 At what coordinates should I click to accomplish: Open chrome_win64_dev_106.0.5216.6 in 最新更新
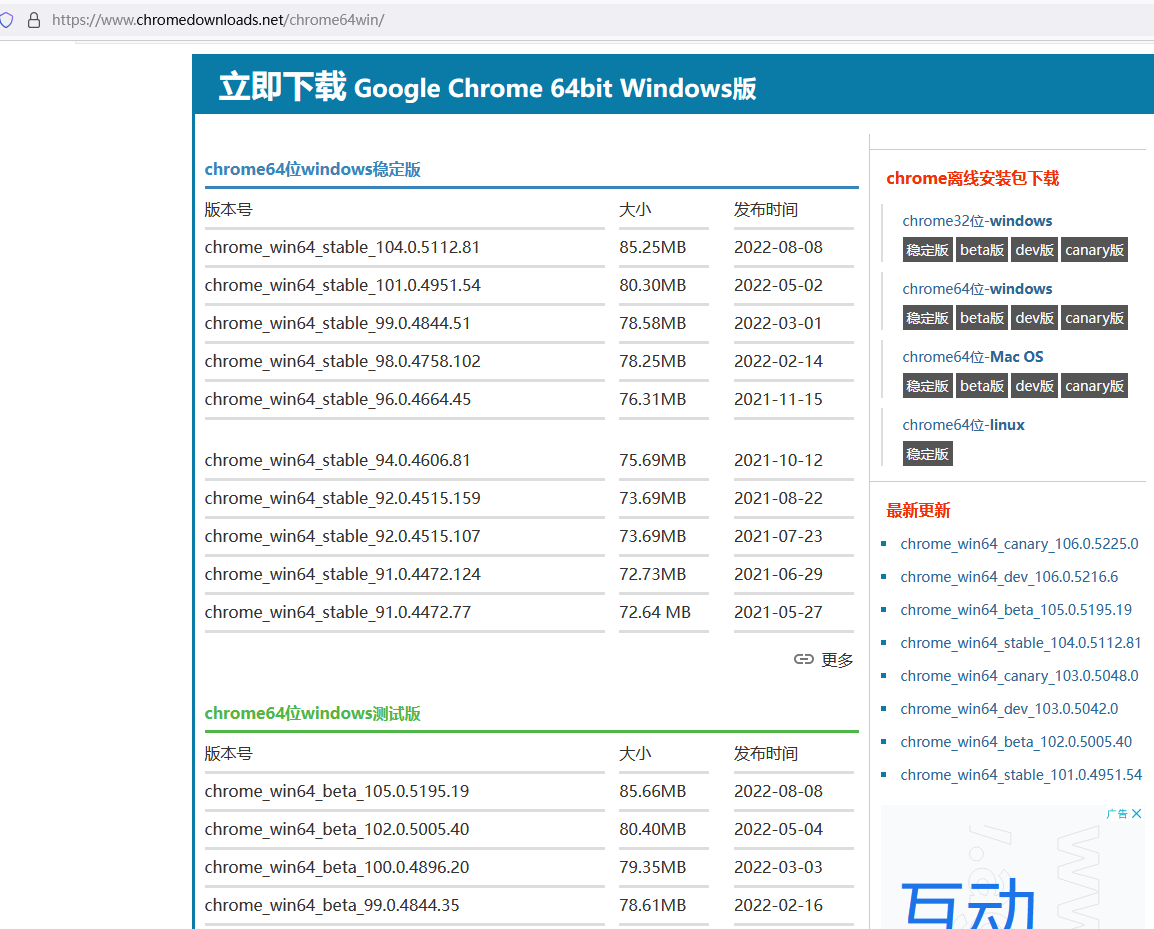pyautogui.click(x=1009, y=577)
